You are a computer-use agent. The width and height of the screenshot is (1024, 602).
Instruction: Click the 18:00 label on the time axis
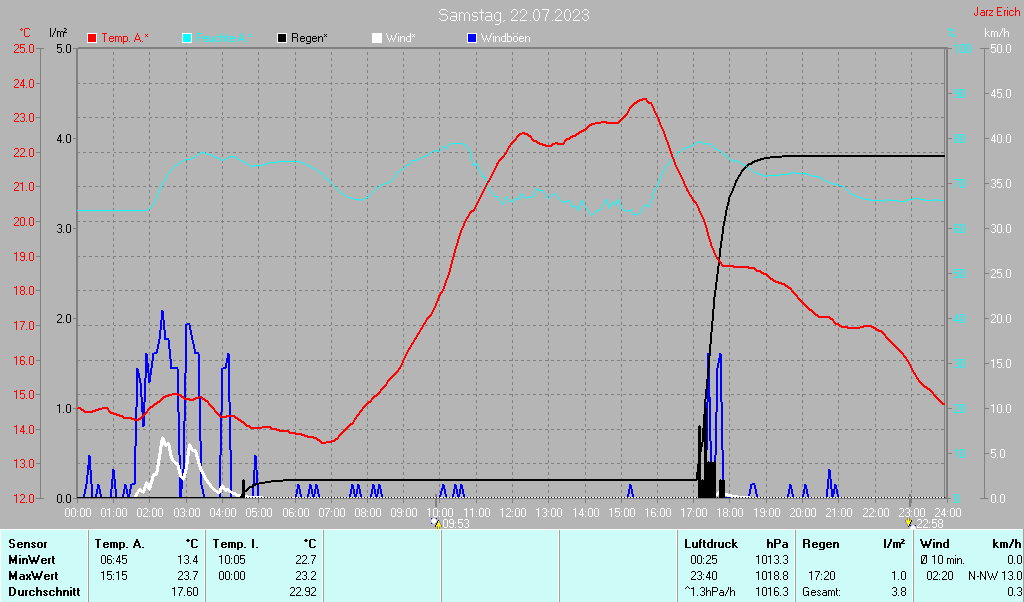730,513
